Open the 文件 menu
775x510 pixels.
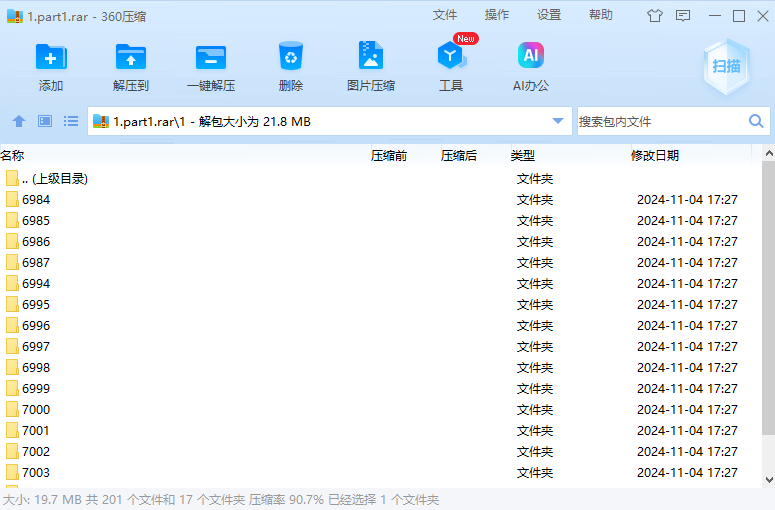click(x=444, y=15)
